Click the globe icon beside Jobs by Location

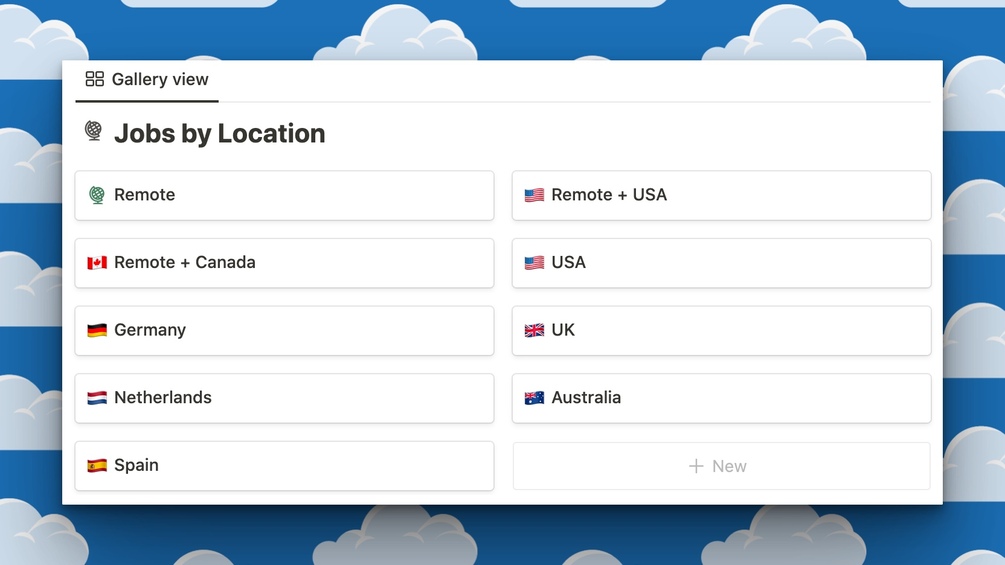click(x=94, y=132)
